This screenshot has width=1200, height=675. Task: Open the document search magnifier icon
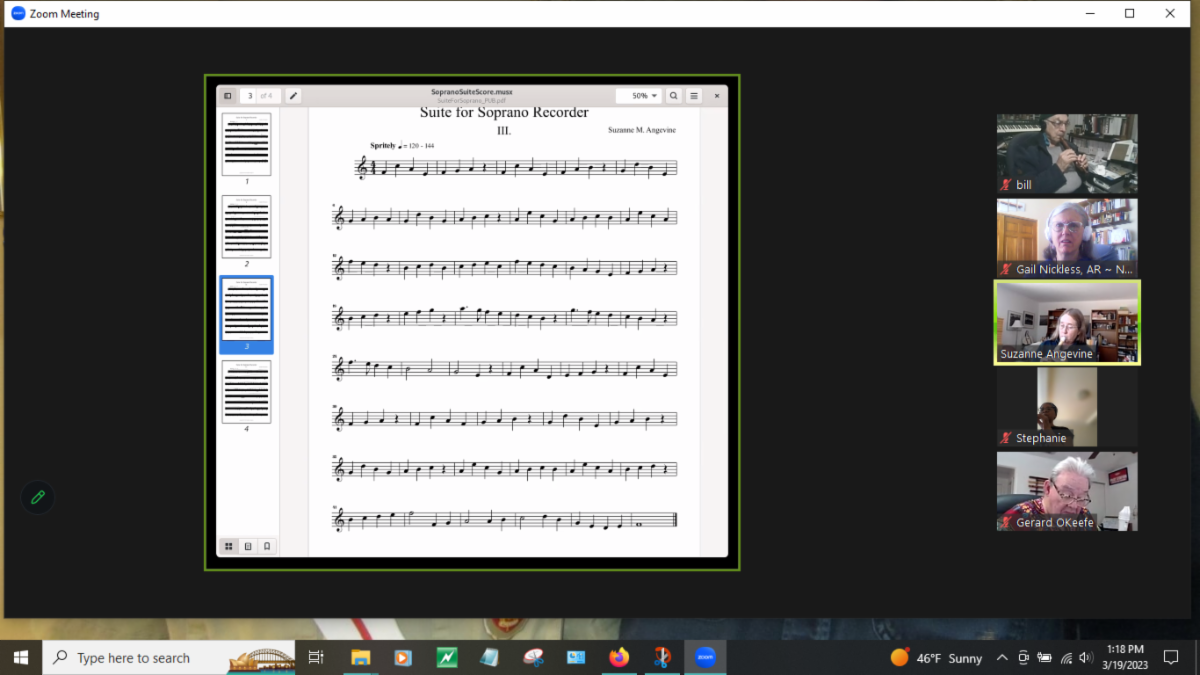point(674,96)
